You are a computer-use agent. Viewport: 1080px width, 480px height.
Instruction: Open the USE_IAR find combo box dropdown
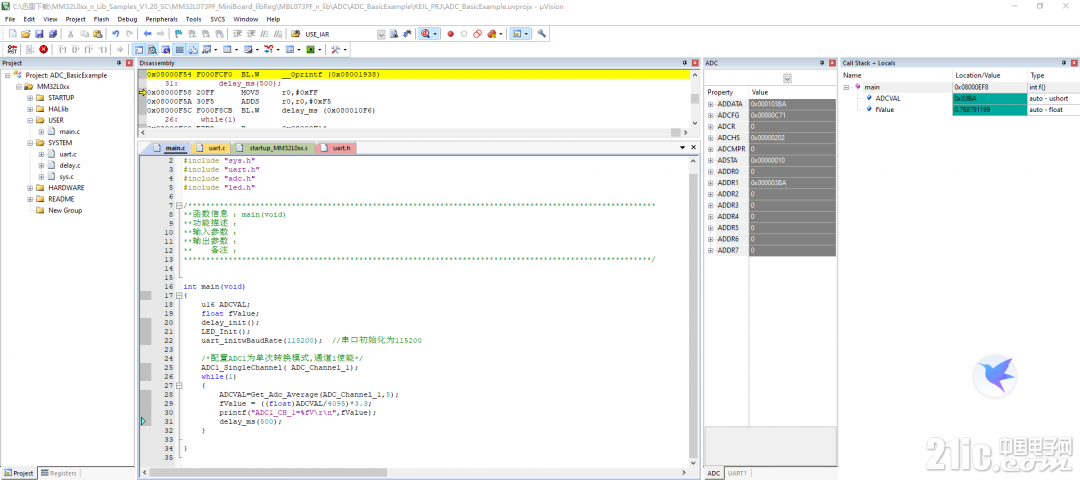click(381, 34)
